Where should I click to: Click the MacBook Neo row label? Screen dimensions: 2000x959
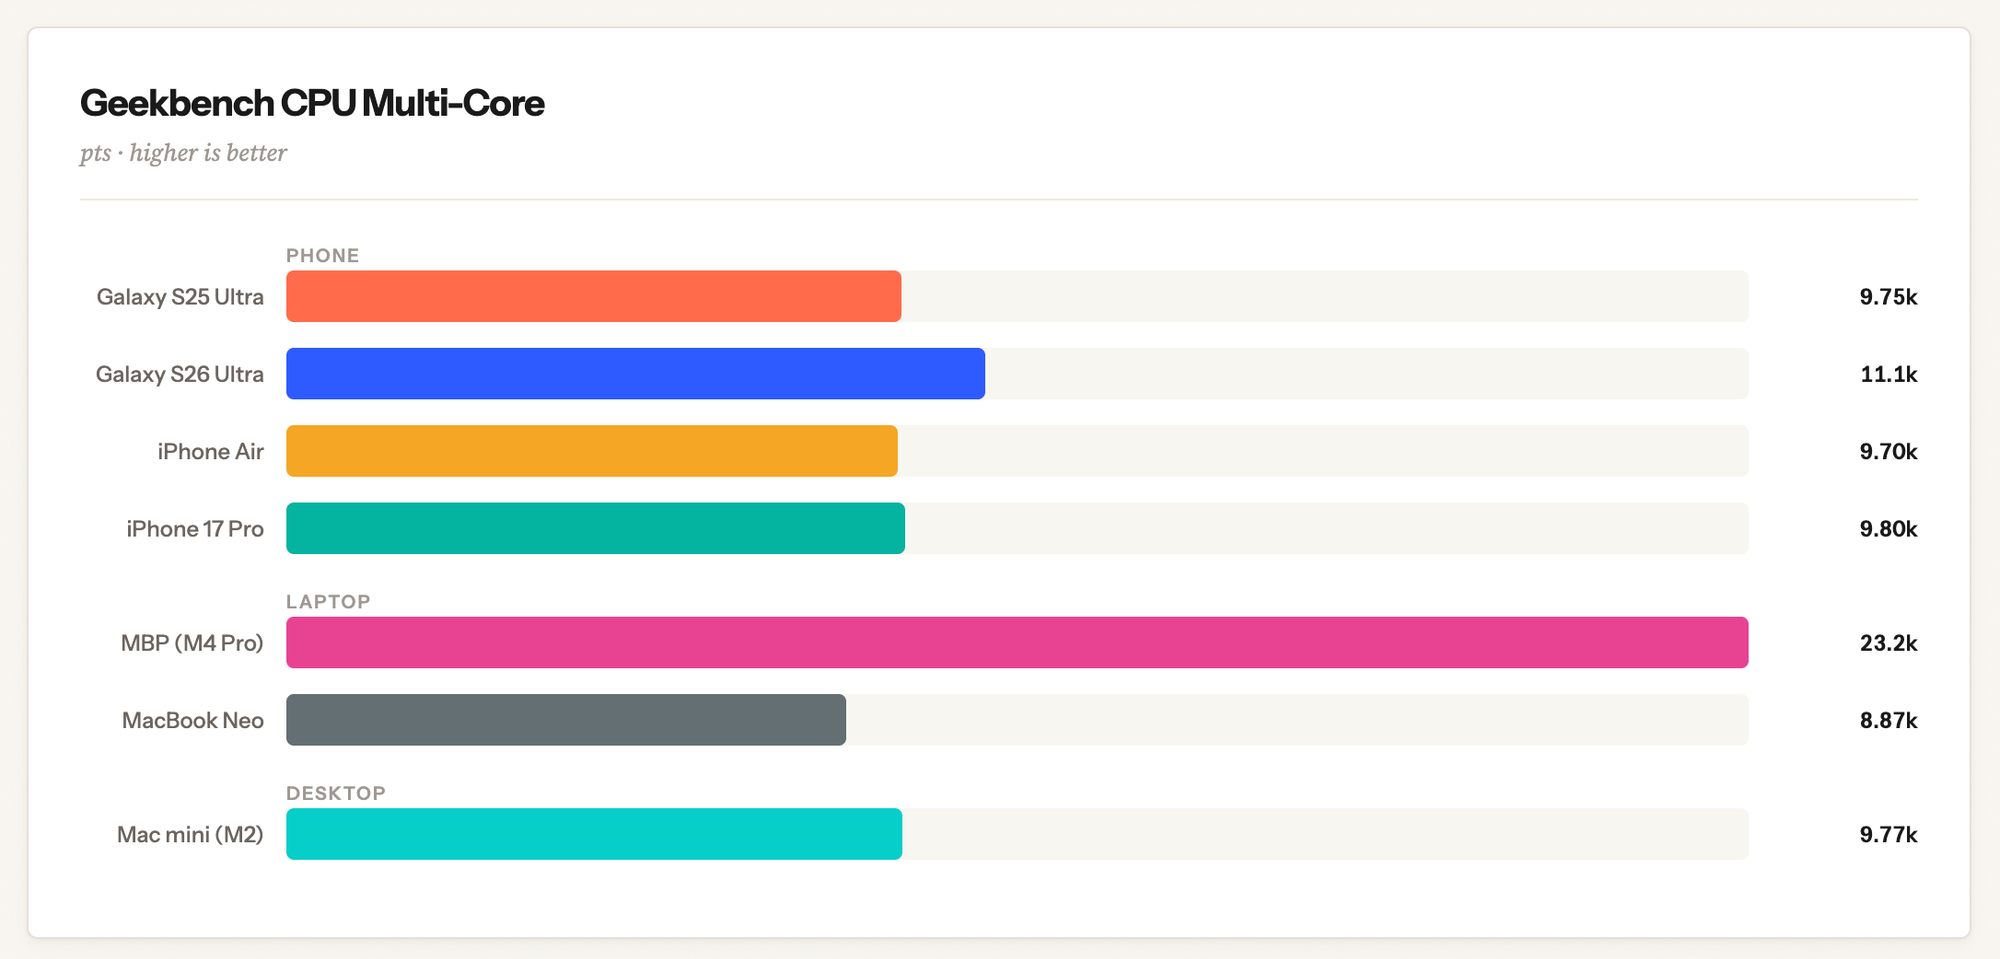click(193, 720)
